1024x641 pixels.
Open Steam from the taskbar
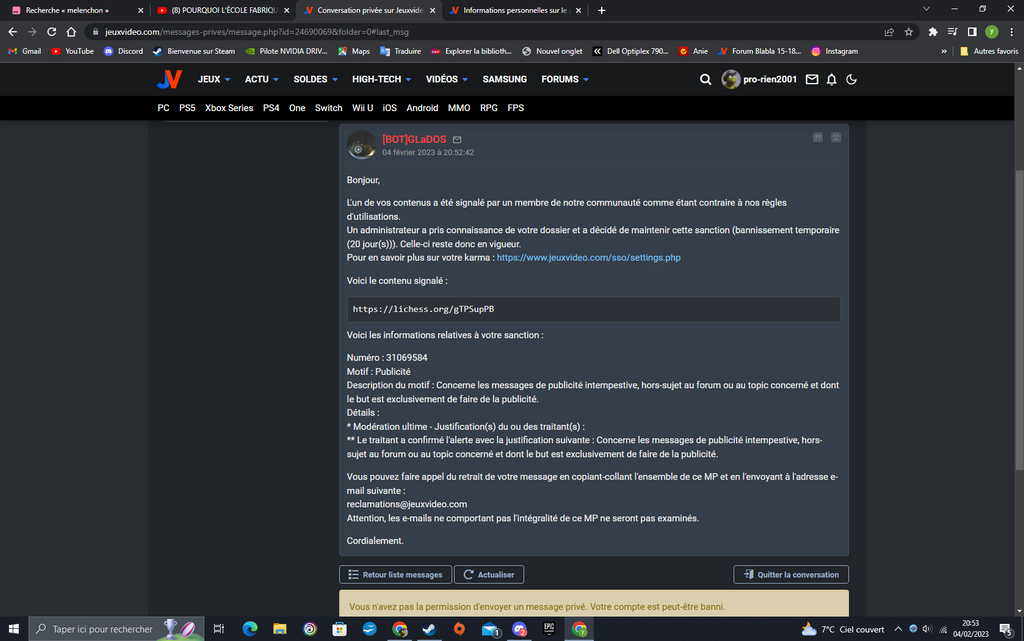click(429, 629)
